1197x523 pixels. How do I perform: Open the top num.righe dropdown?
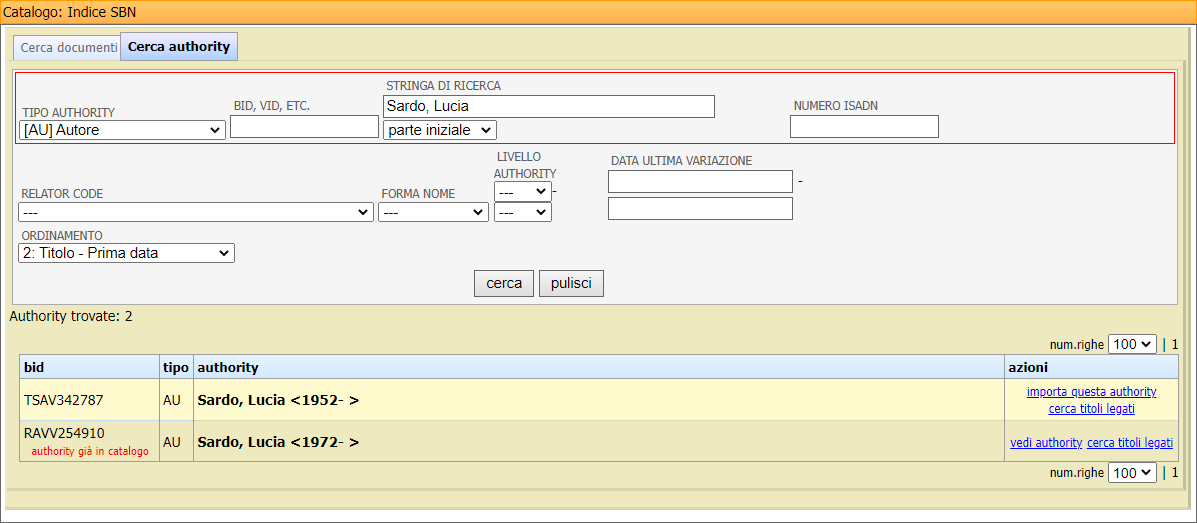tap(1132, 344)
